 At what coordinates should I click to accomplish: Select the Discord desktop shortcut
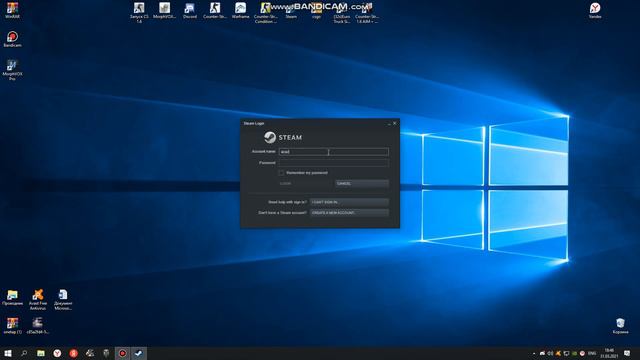coord(190,11)
